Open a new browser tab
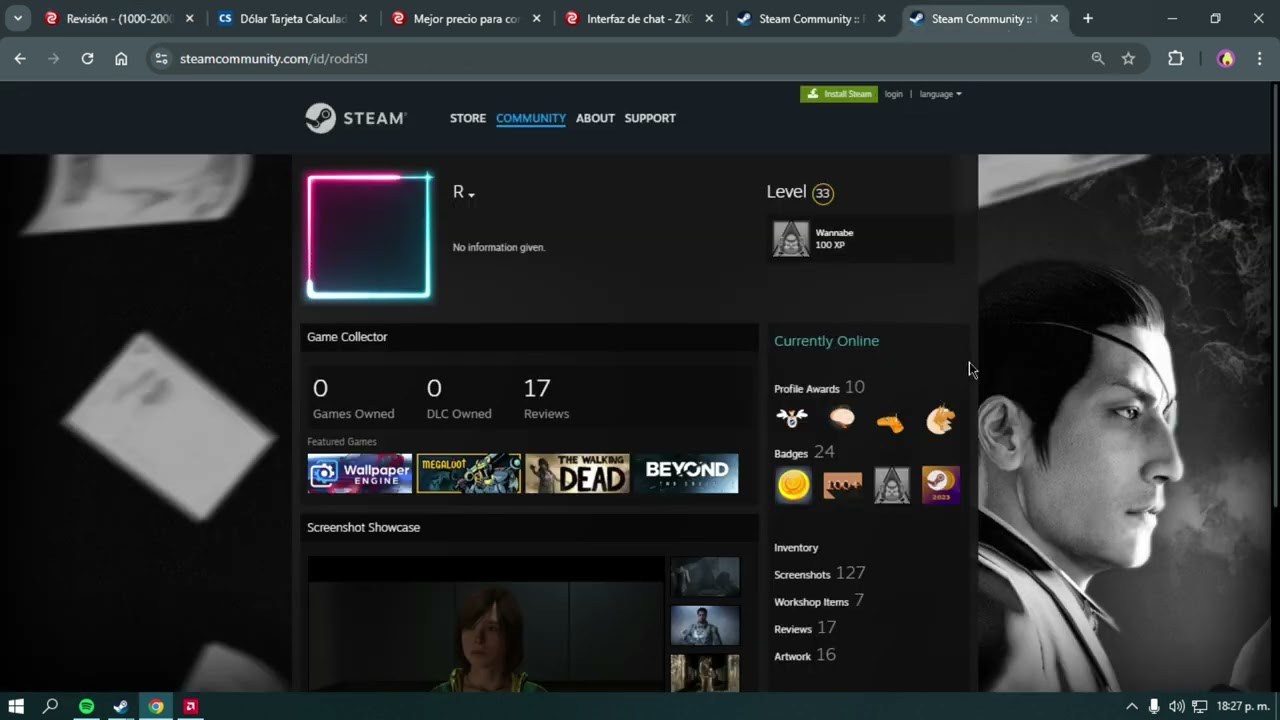 pyautogui.click(x=1088, y=18)
